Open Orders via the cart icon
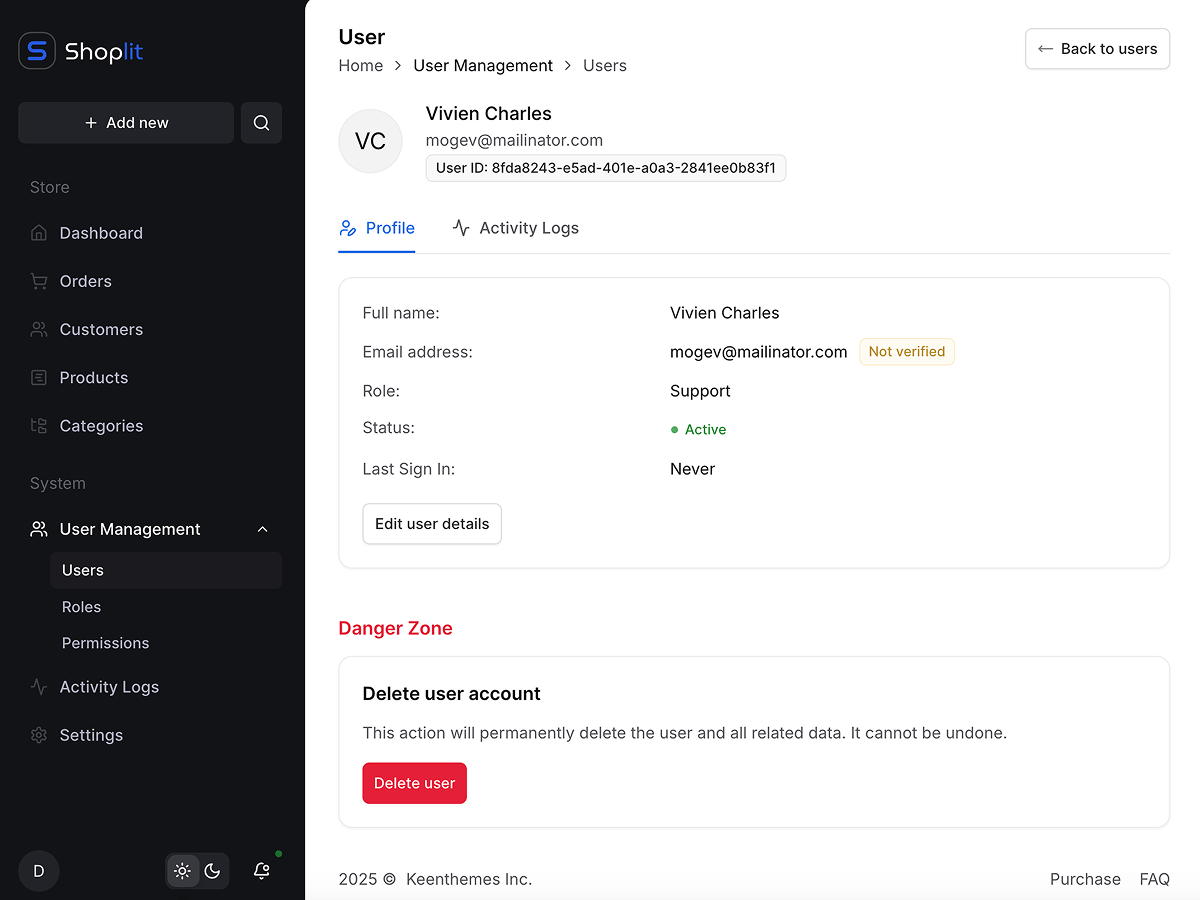 [x=39, y=281]
